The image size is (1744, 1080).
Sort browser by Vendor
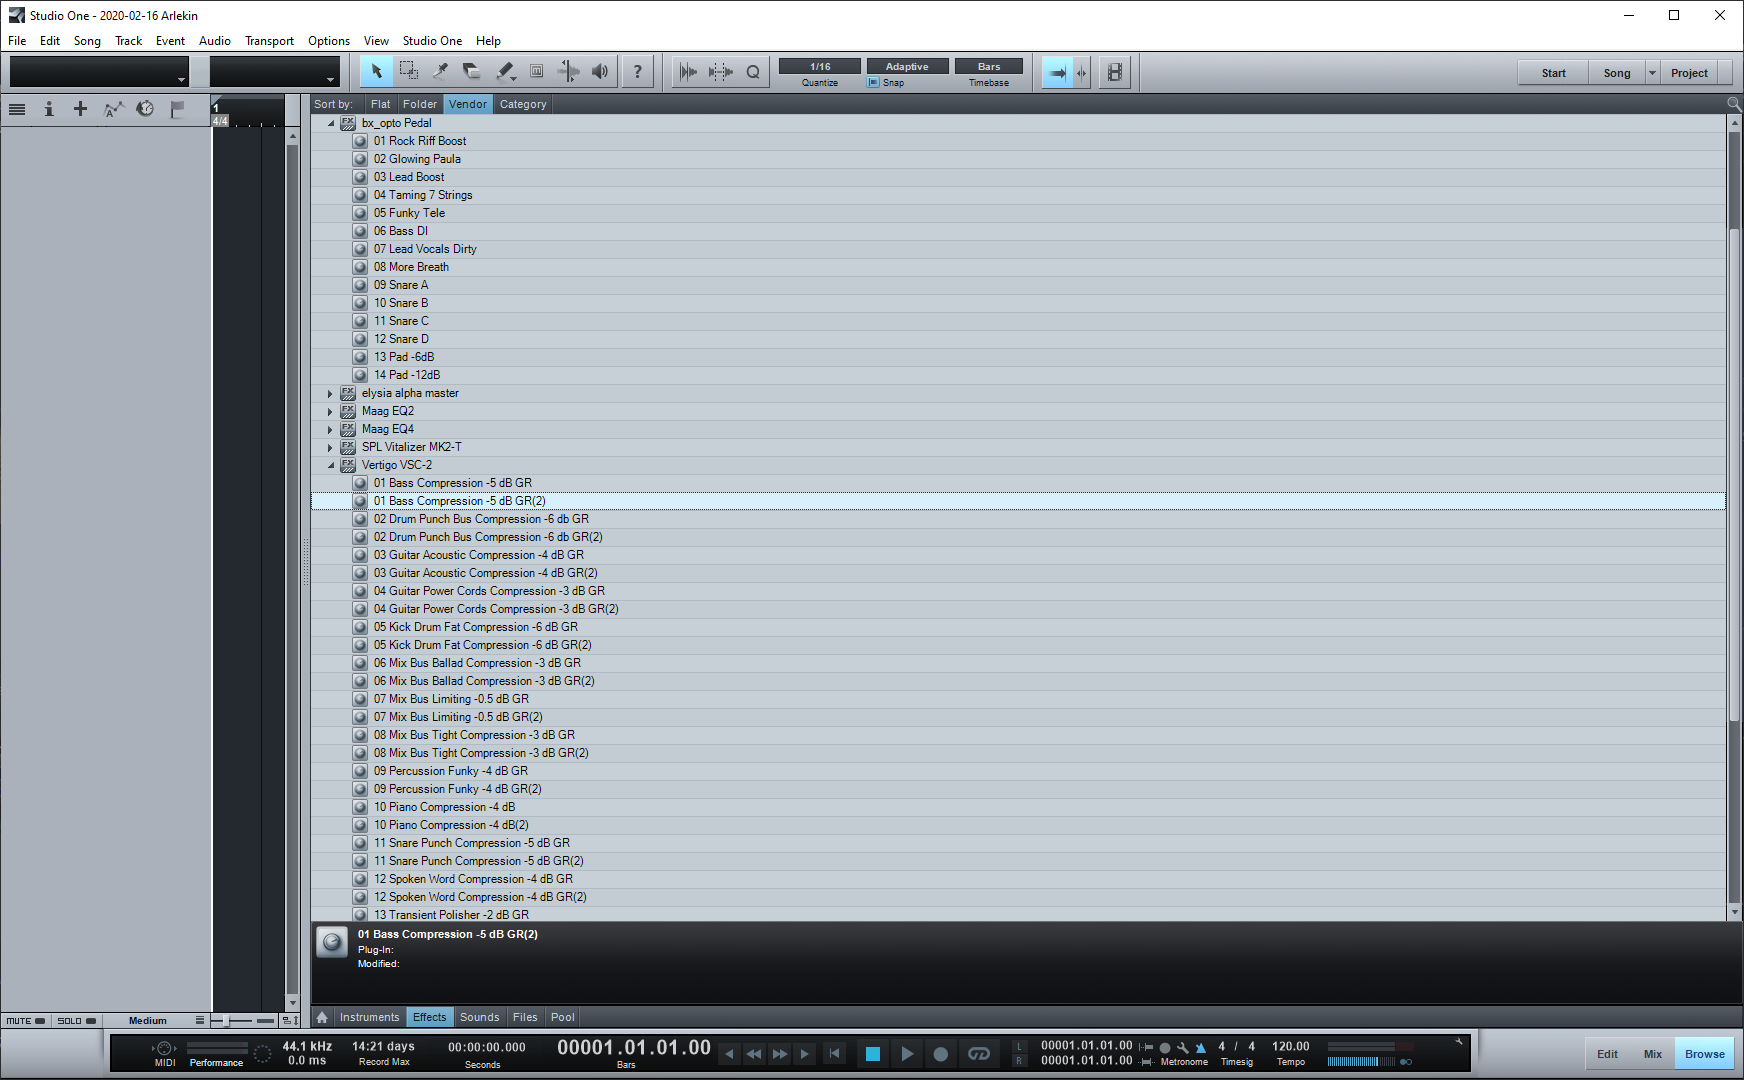[x=468, y=104]
